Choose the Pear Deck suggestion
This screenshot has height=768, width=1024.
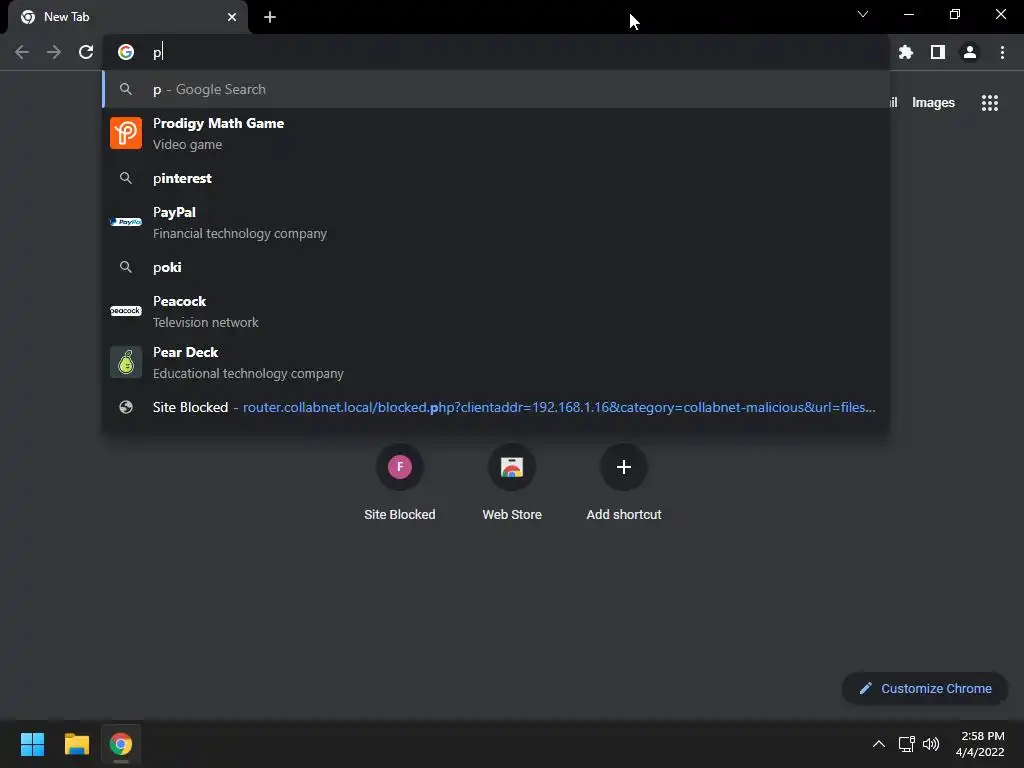pyautogui.click(x=496, y=362)
